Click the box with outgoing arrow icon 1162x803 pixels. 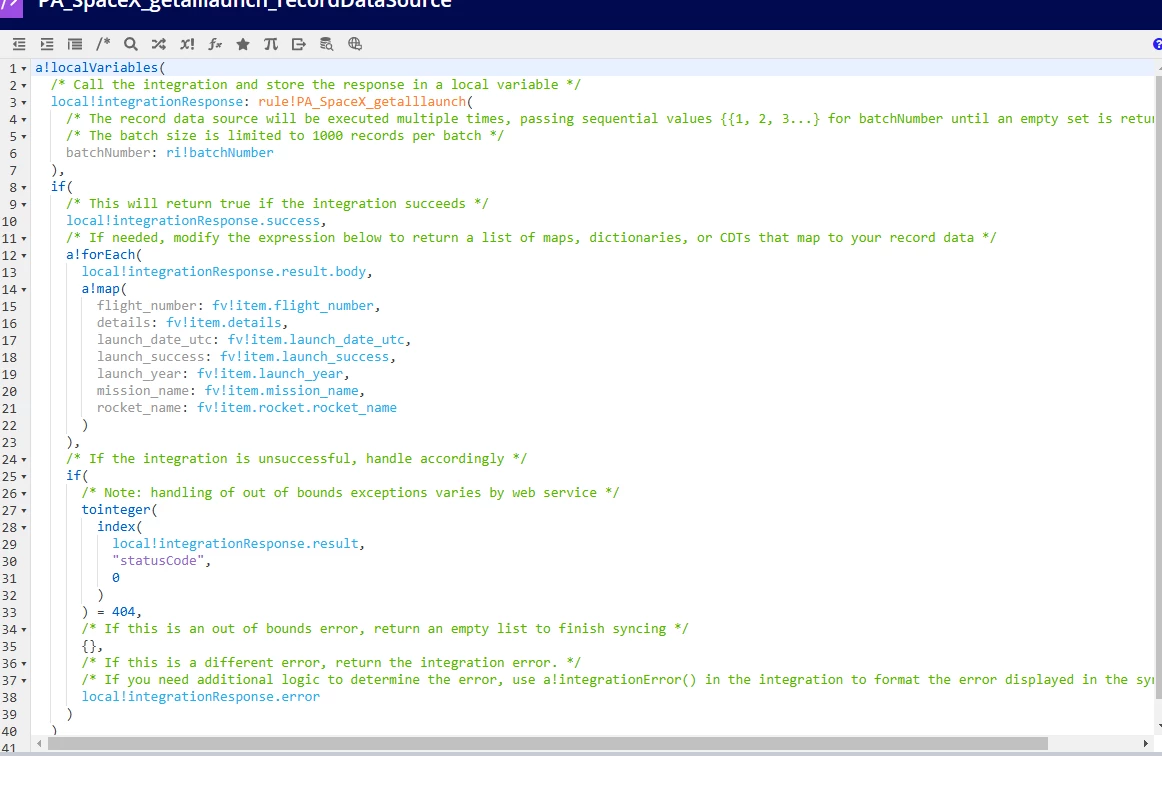[x=299, y=44]
